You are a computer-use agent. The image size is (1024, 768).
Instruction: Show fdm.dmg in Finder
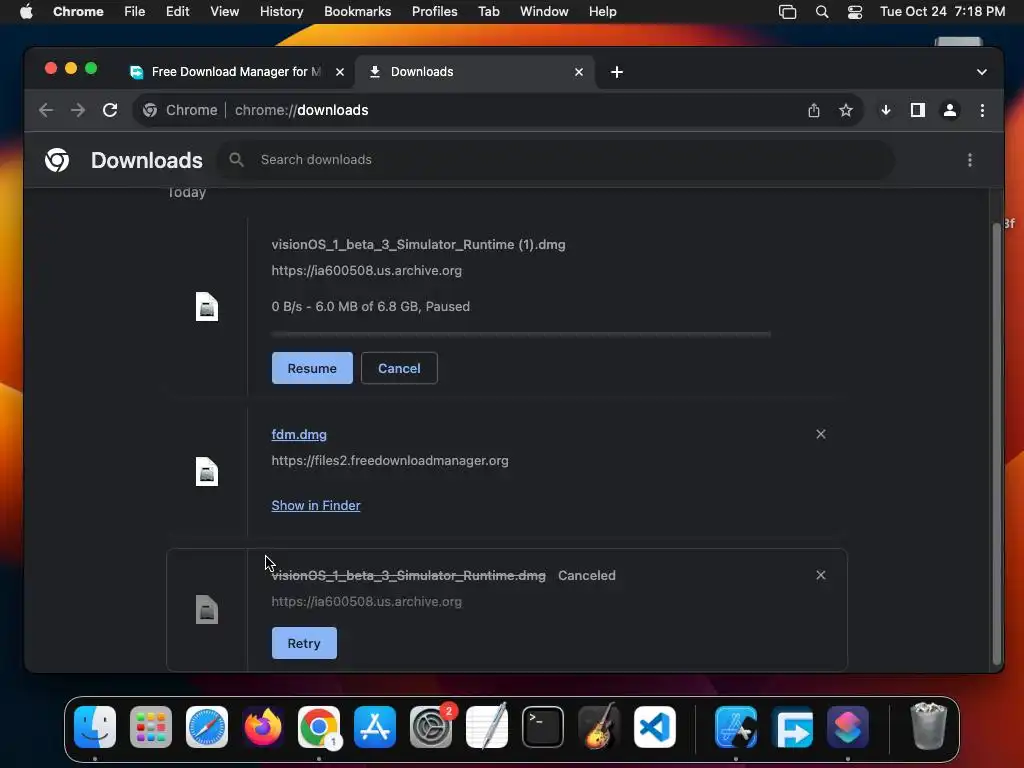(316, 505)
